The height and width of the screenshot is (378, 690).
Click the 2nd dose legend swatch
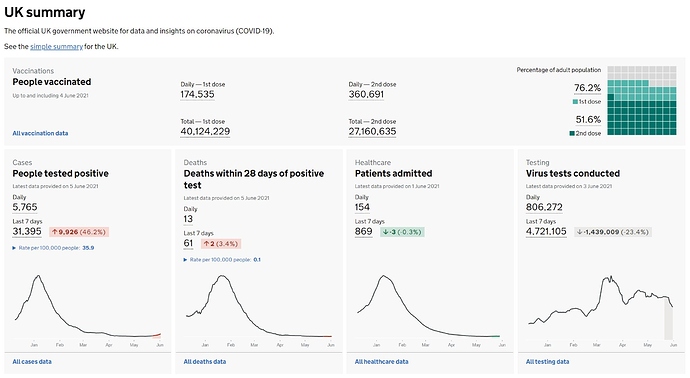572,133
